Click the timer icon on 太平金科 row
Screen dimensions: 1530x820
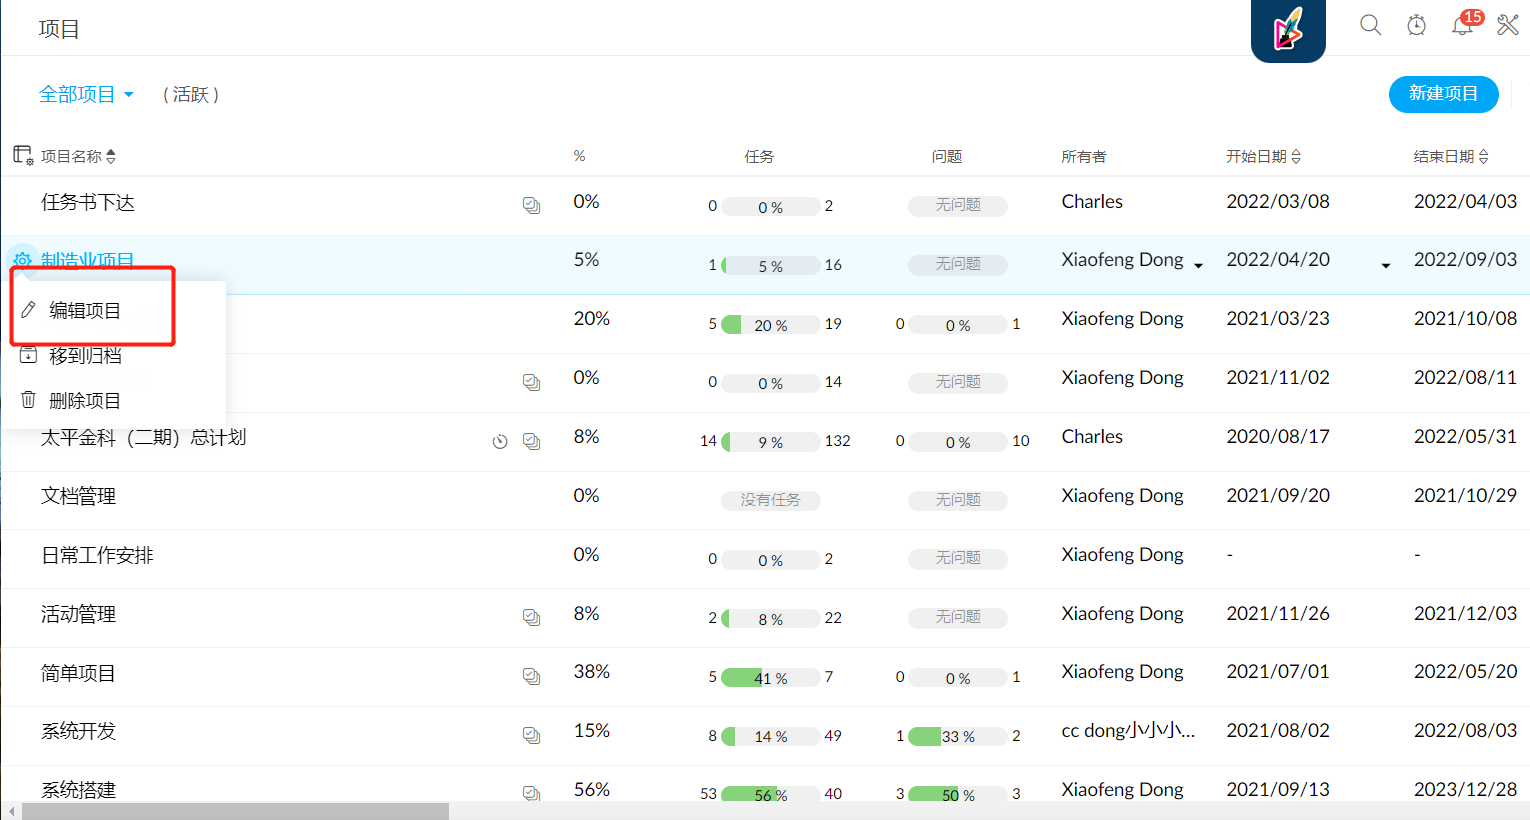(x=500, y=441)
